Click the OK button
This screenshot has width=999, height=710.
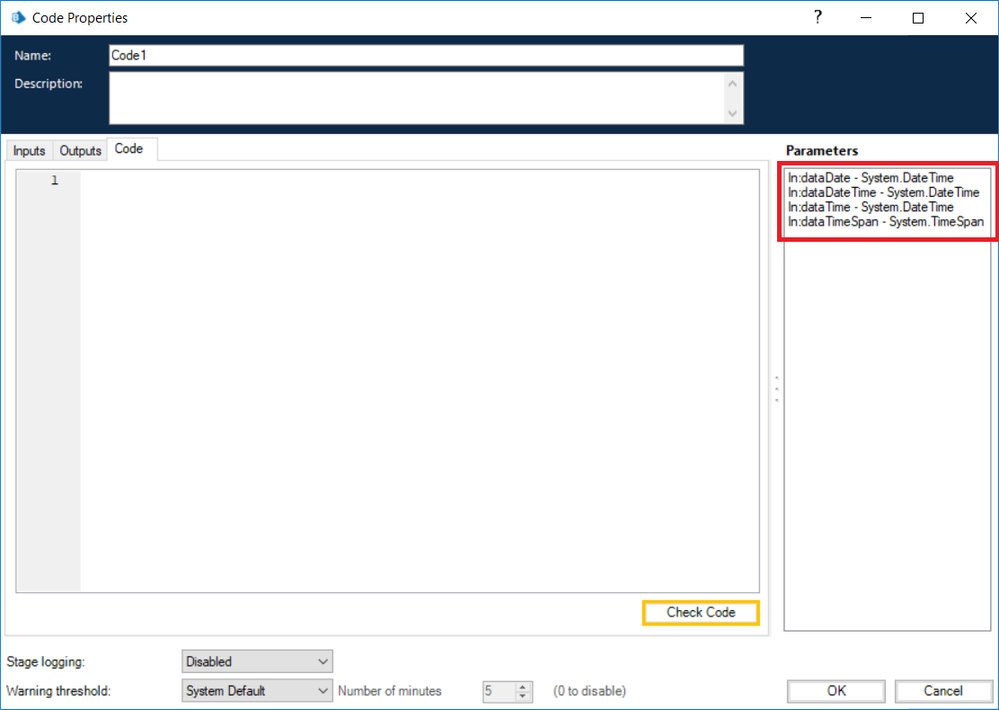(836, 691)
